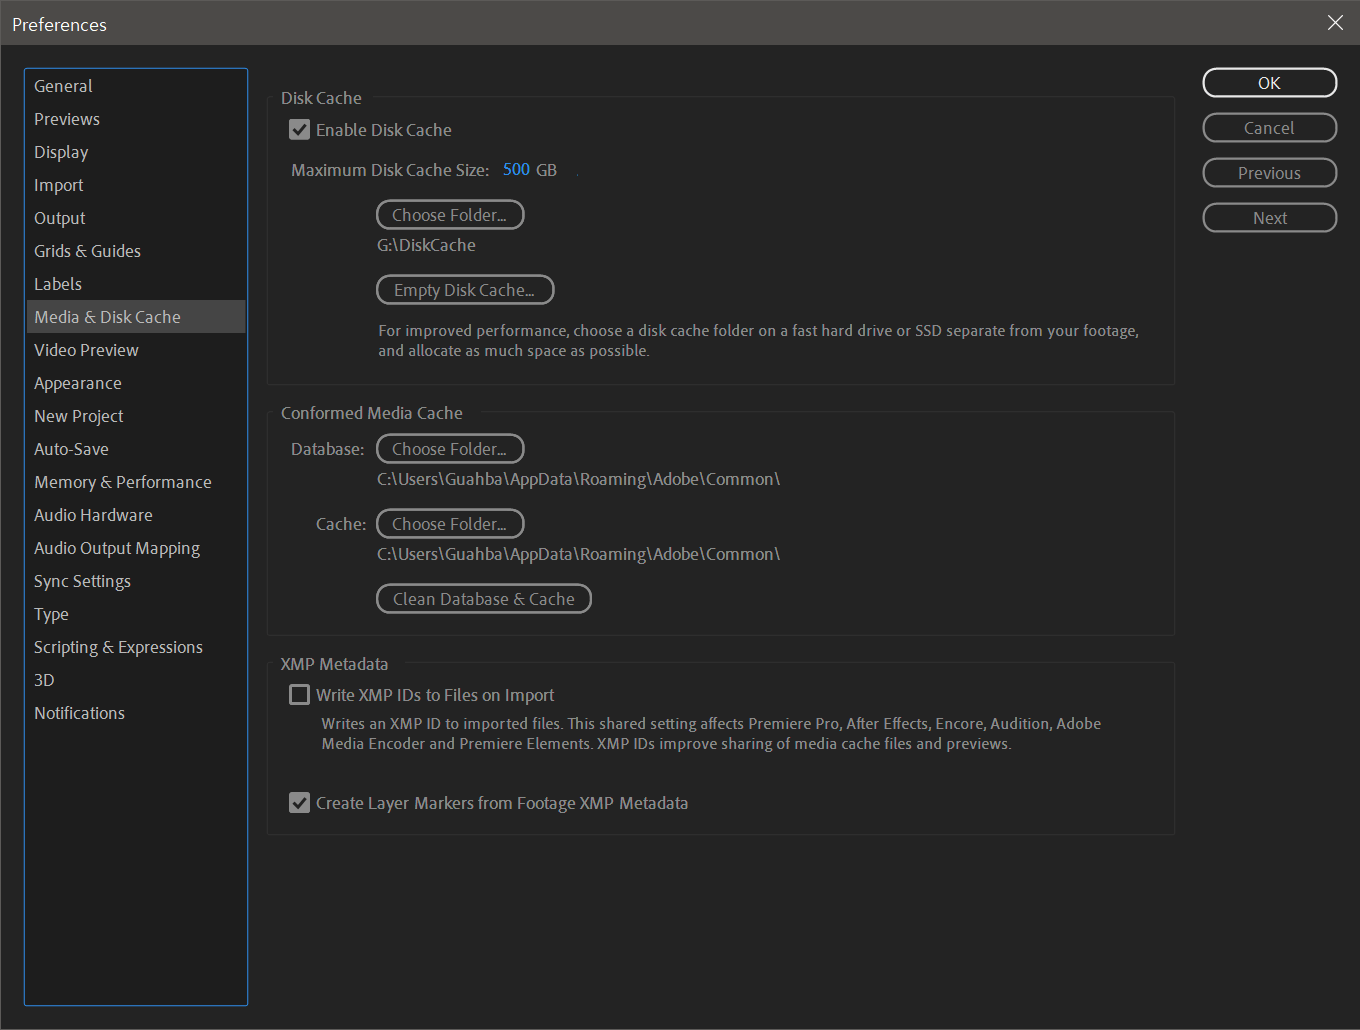
Task: Open the General preferences section
Action: [63, 85]
